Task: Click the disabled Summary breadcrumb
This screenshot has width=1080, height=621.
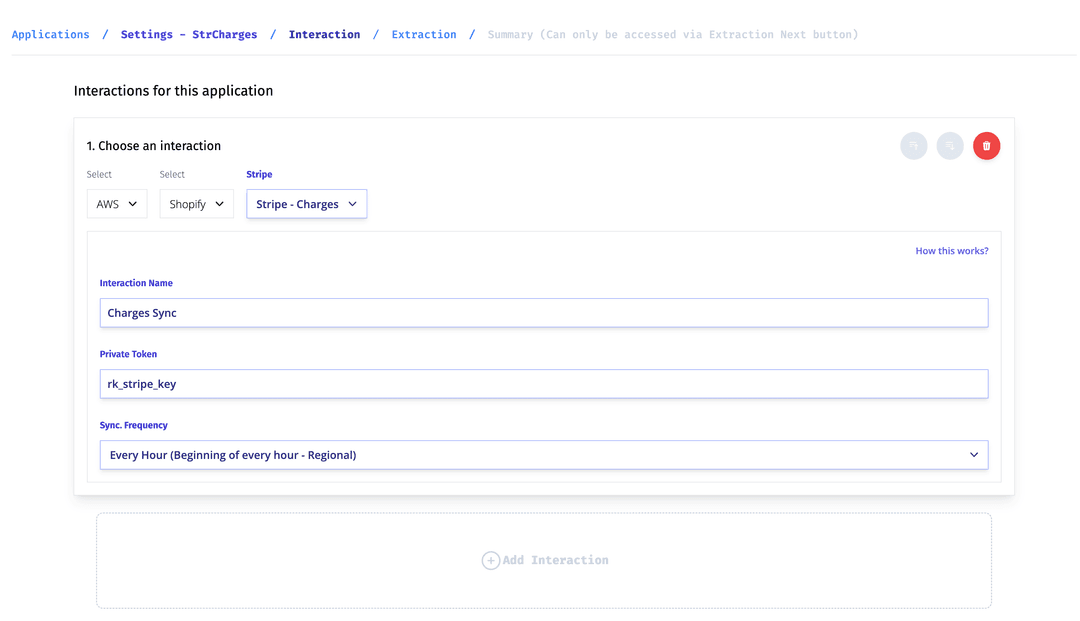Action: coord(673,34)
